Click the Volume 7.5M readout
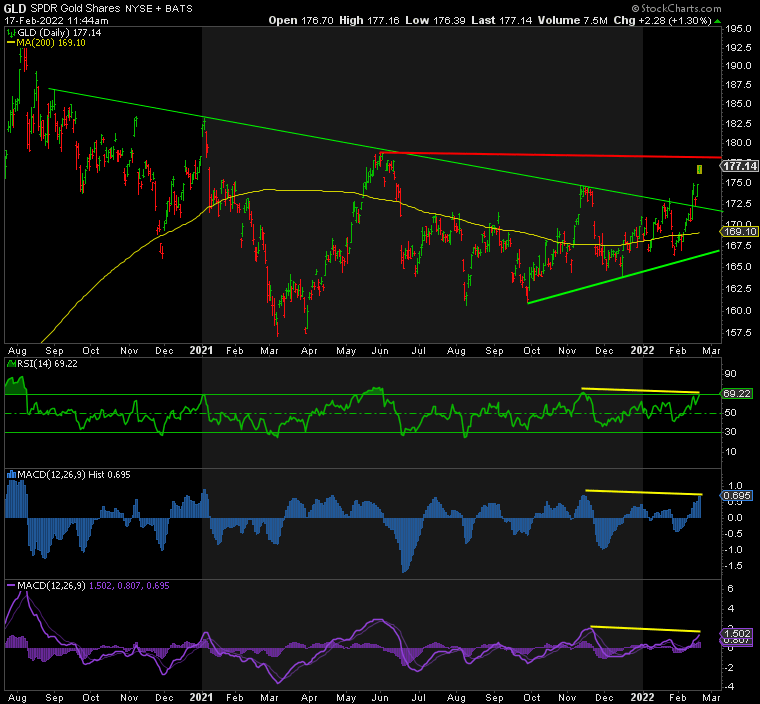The image size is (760, 704). click(572, 20)
